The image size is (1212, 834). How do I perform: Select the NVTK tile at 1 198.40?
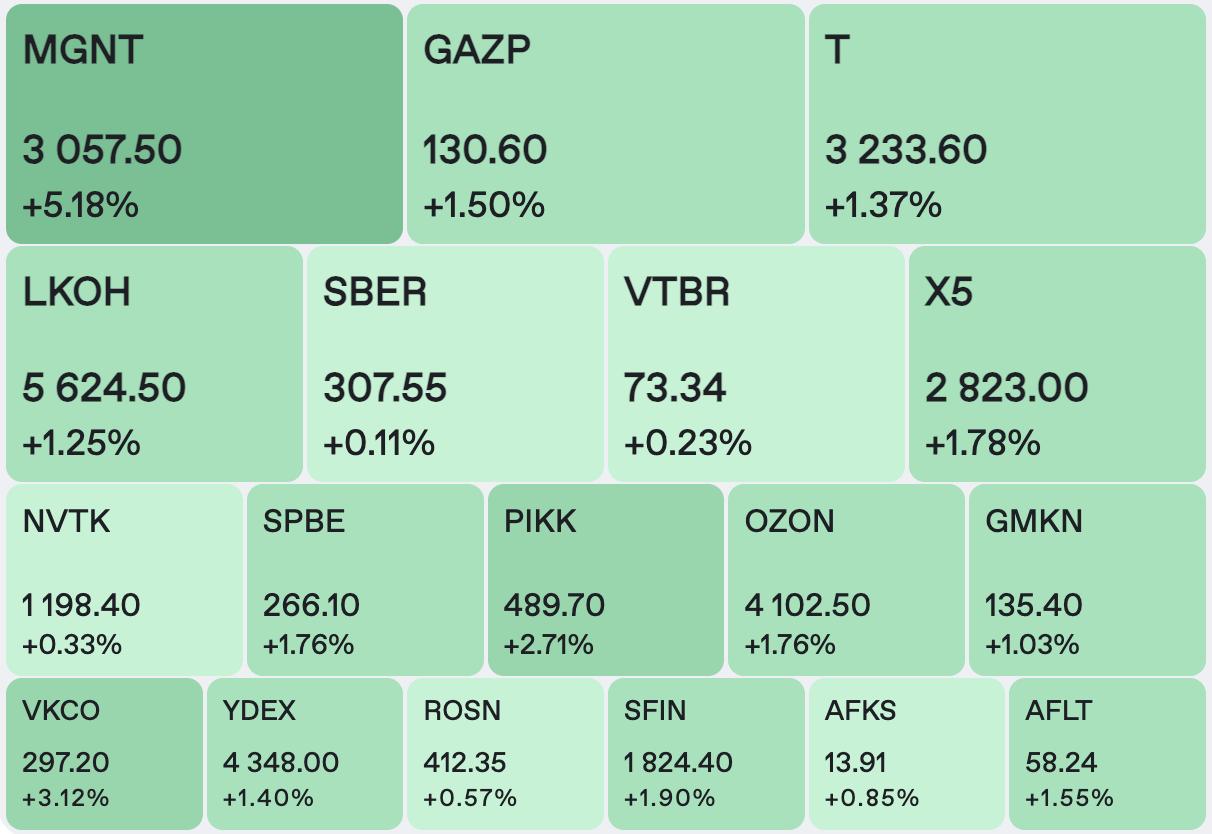[124, 580]
